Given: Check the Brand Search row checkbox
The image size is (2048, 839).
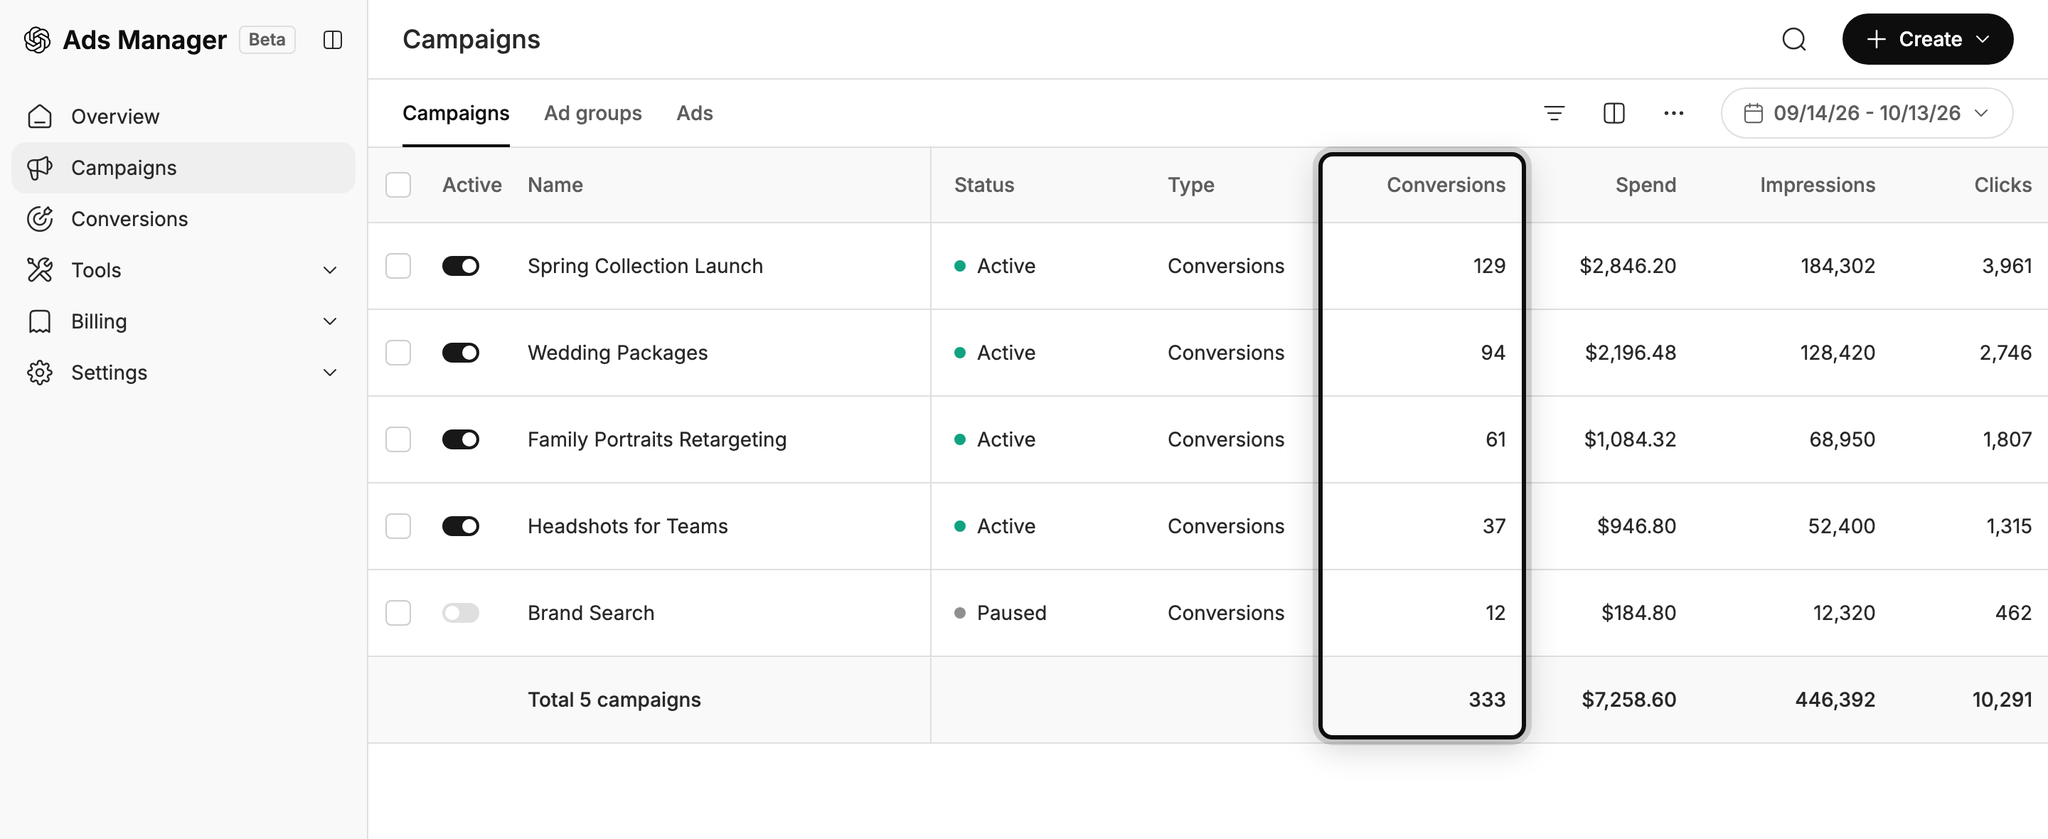Looking at the screenshot, I should 398,613.
